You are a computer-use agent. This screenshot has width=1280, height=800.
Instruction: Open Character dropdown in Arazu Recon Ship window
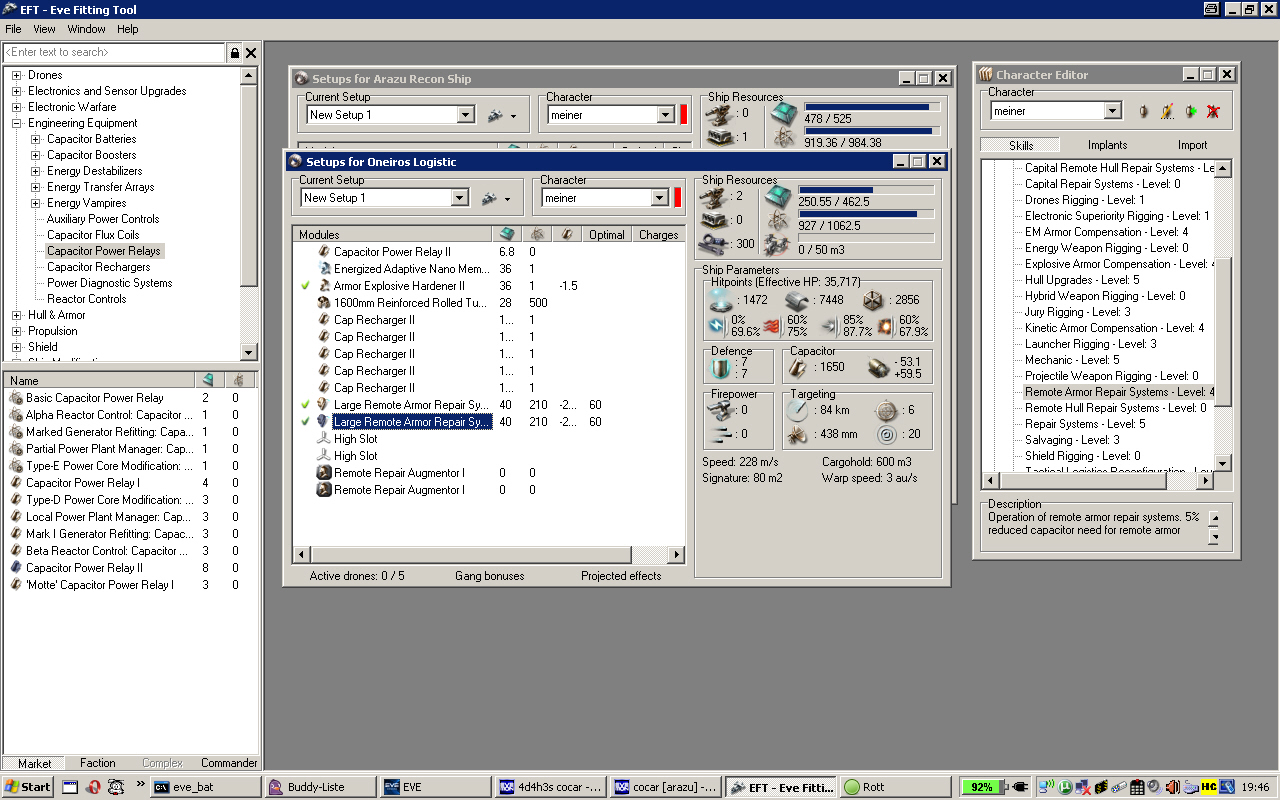666,115
